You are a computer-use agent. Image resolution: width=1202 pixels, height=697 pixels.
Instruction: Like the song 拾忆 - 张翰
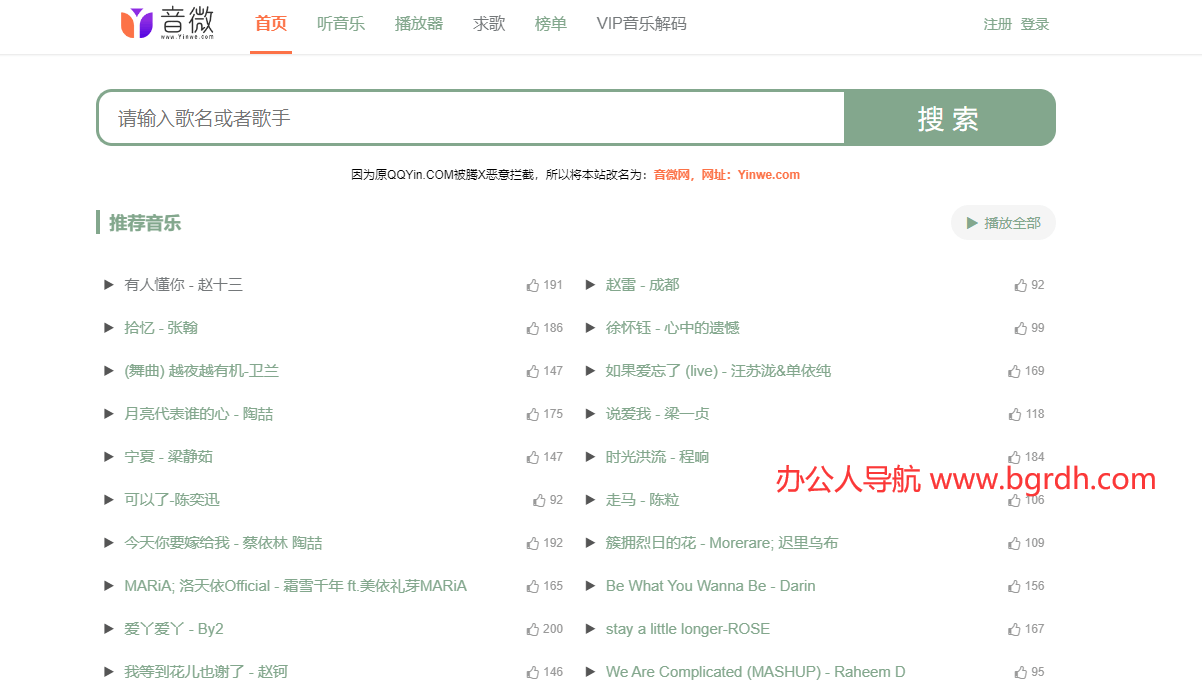(x=533, y=328)
